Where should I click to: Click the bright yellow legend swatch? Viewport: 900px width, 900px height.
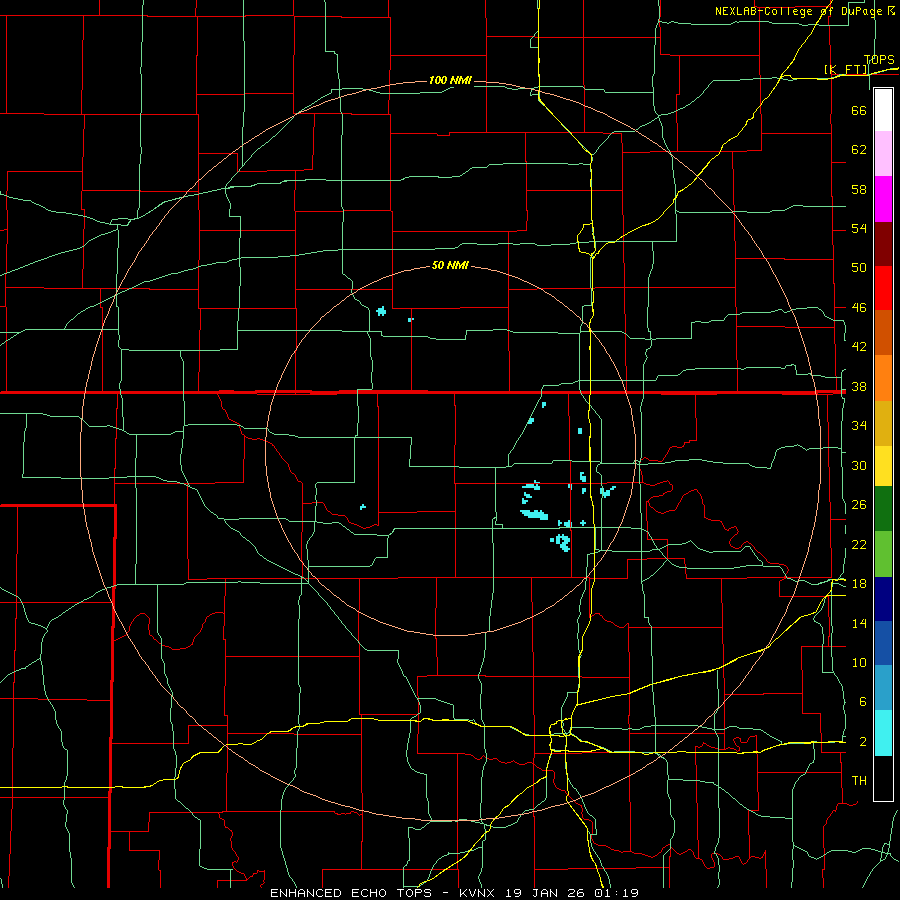coord(883,465)
